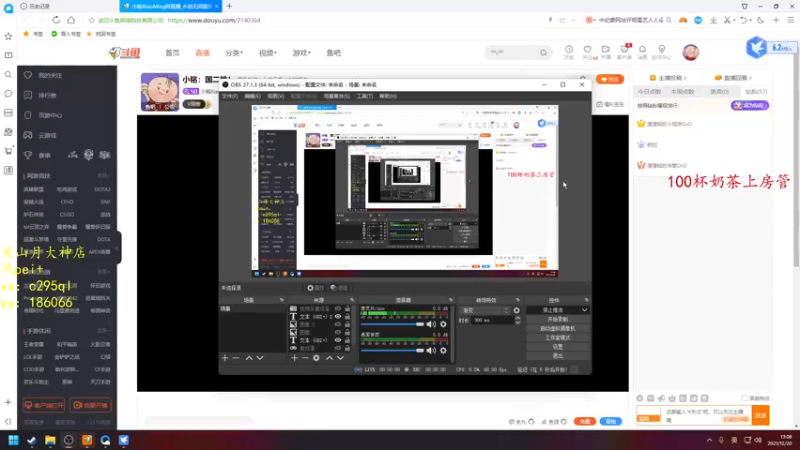Toggle the 屏蔽特效 checkbox above chat
This screenshot has height=450, width=800.
point(744,398)
